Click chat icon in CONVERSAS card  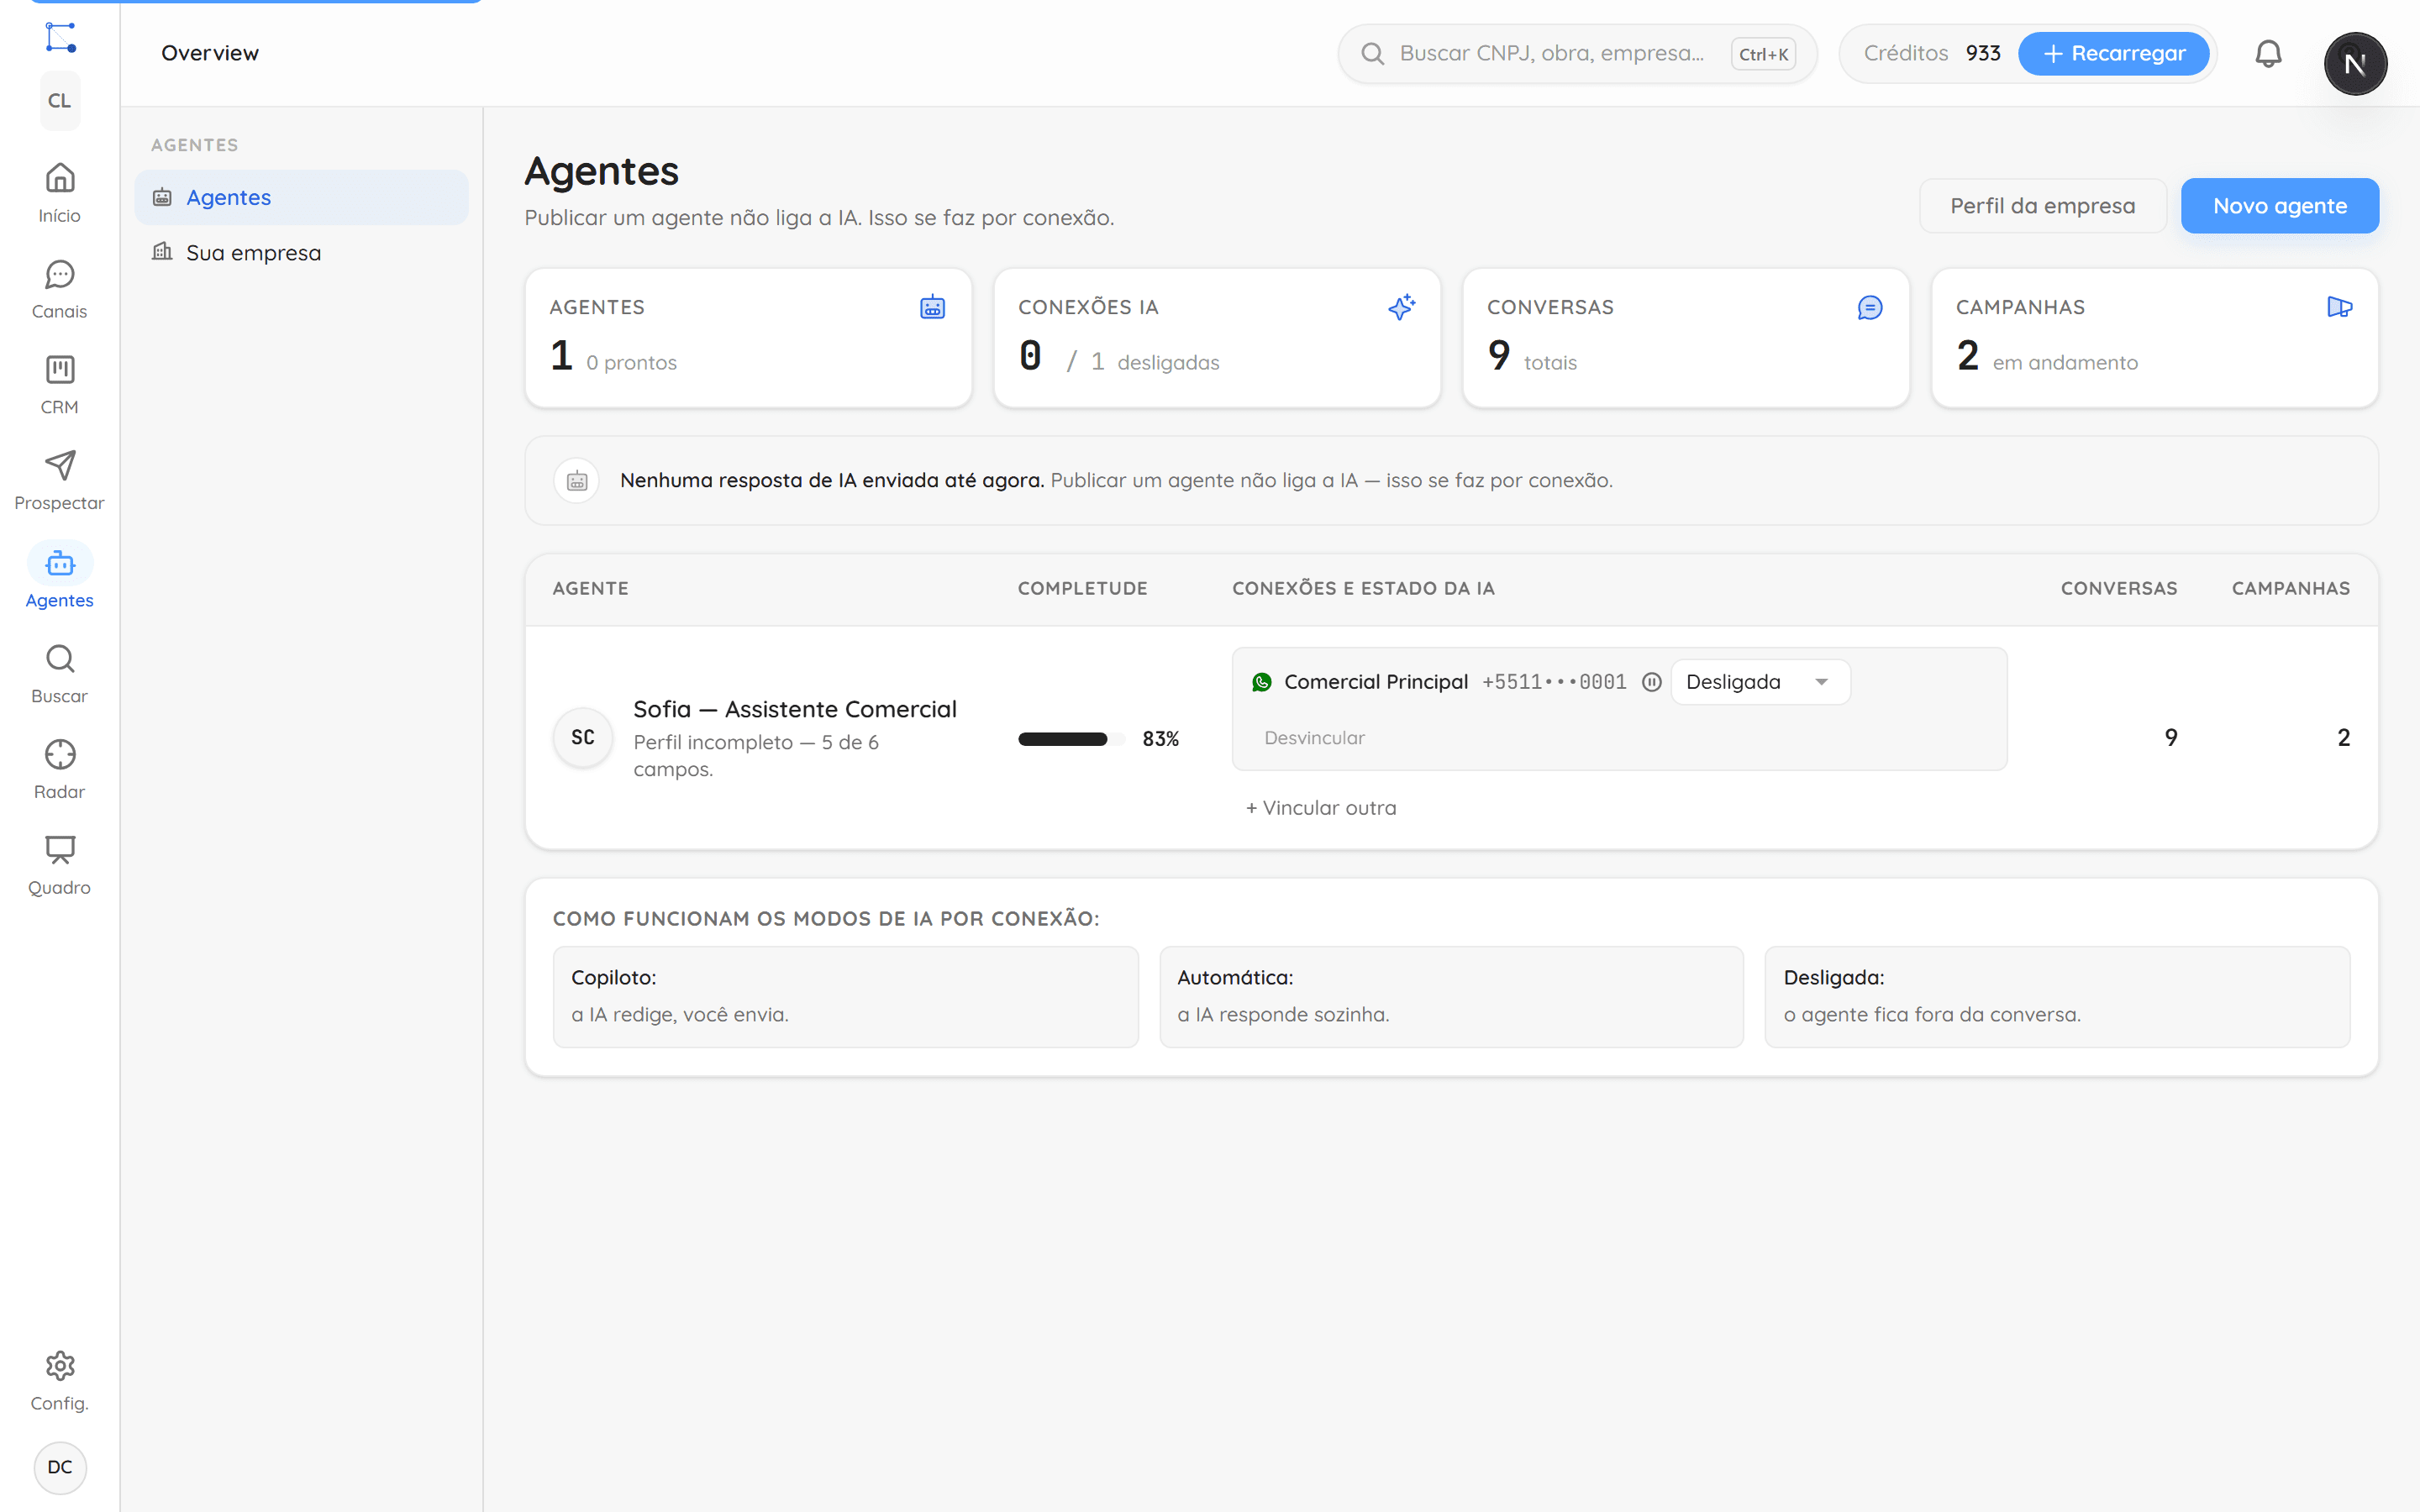tap(1870, 307)
